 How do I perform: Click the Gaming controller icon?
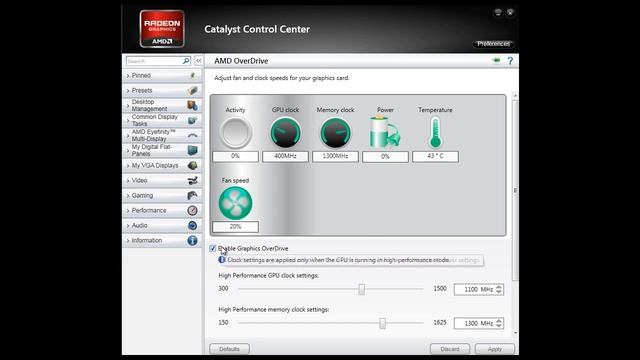tap(193, 195)
